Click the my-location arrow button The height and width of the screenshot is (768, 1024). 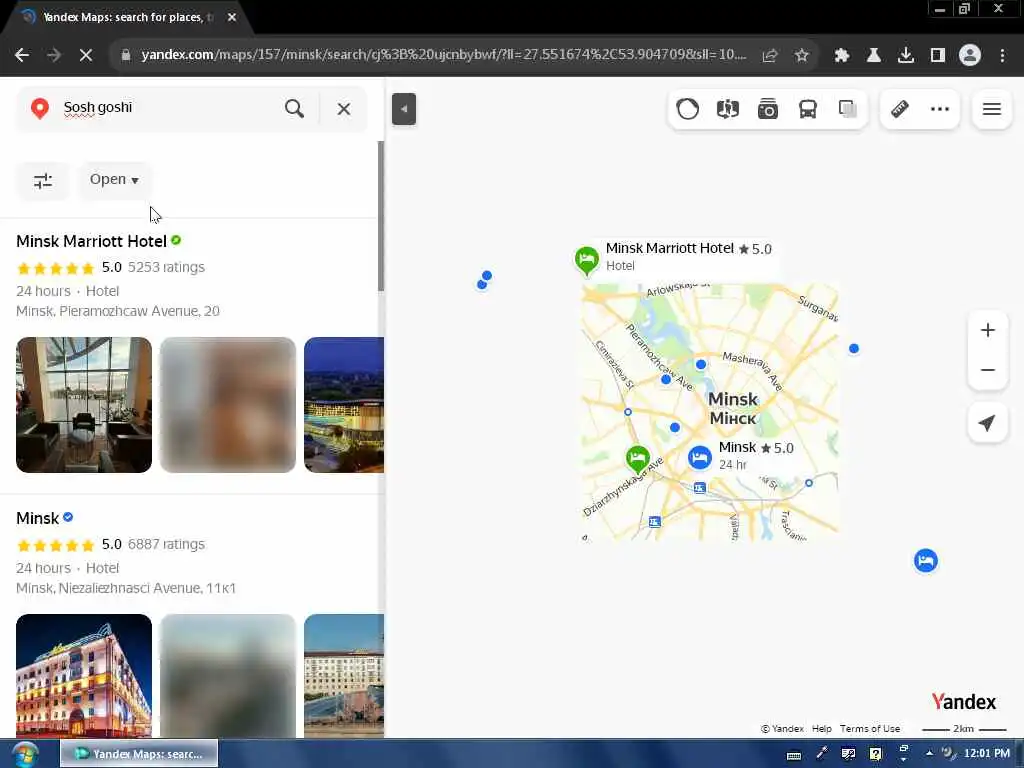click(987, 423)
